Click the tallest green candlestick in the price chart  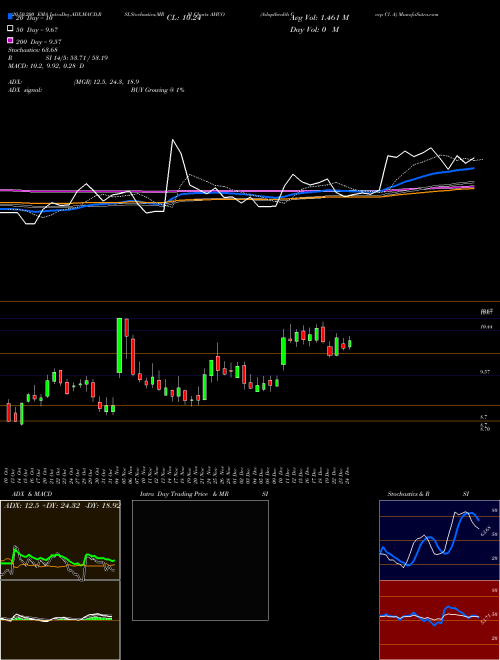coord(120,346)
